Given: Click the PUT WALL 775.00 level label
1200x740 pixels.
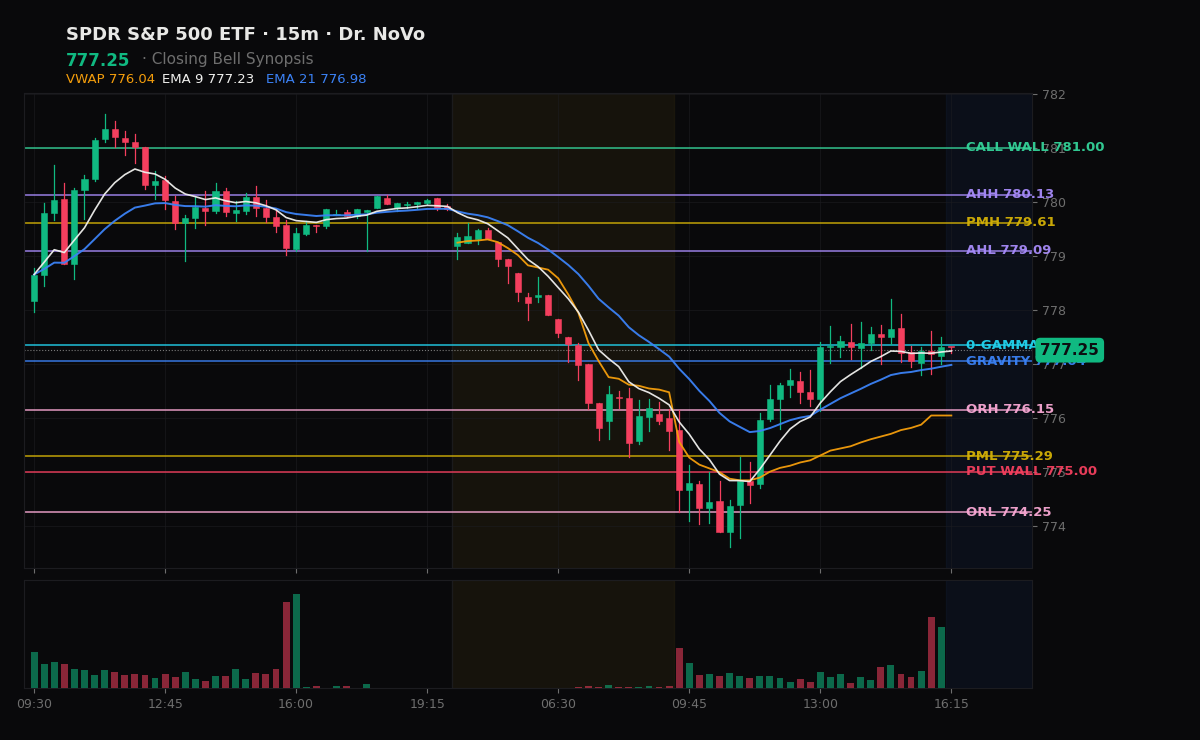Looking at the screenshot, I should point(1031,471).
